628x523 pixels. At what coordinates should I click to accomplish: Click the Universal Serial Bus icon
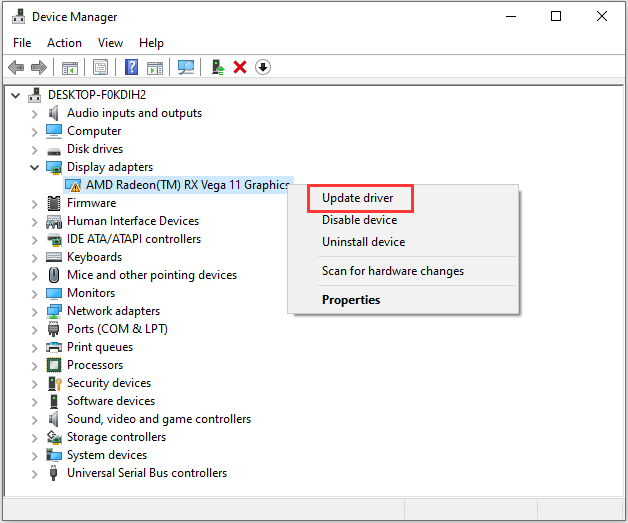tap(53, 473)
